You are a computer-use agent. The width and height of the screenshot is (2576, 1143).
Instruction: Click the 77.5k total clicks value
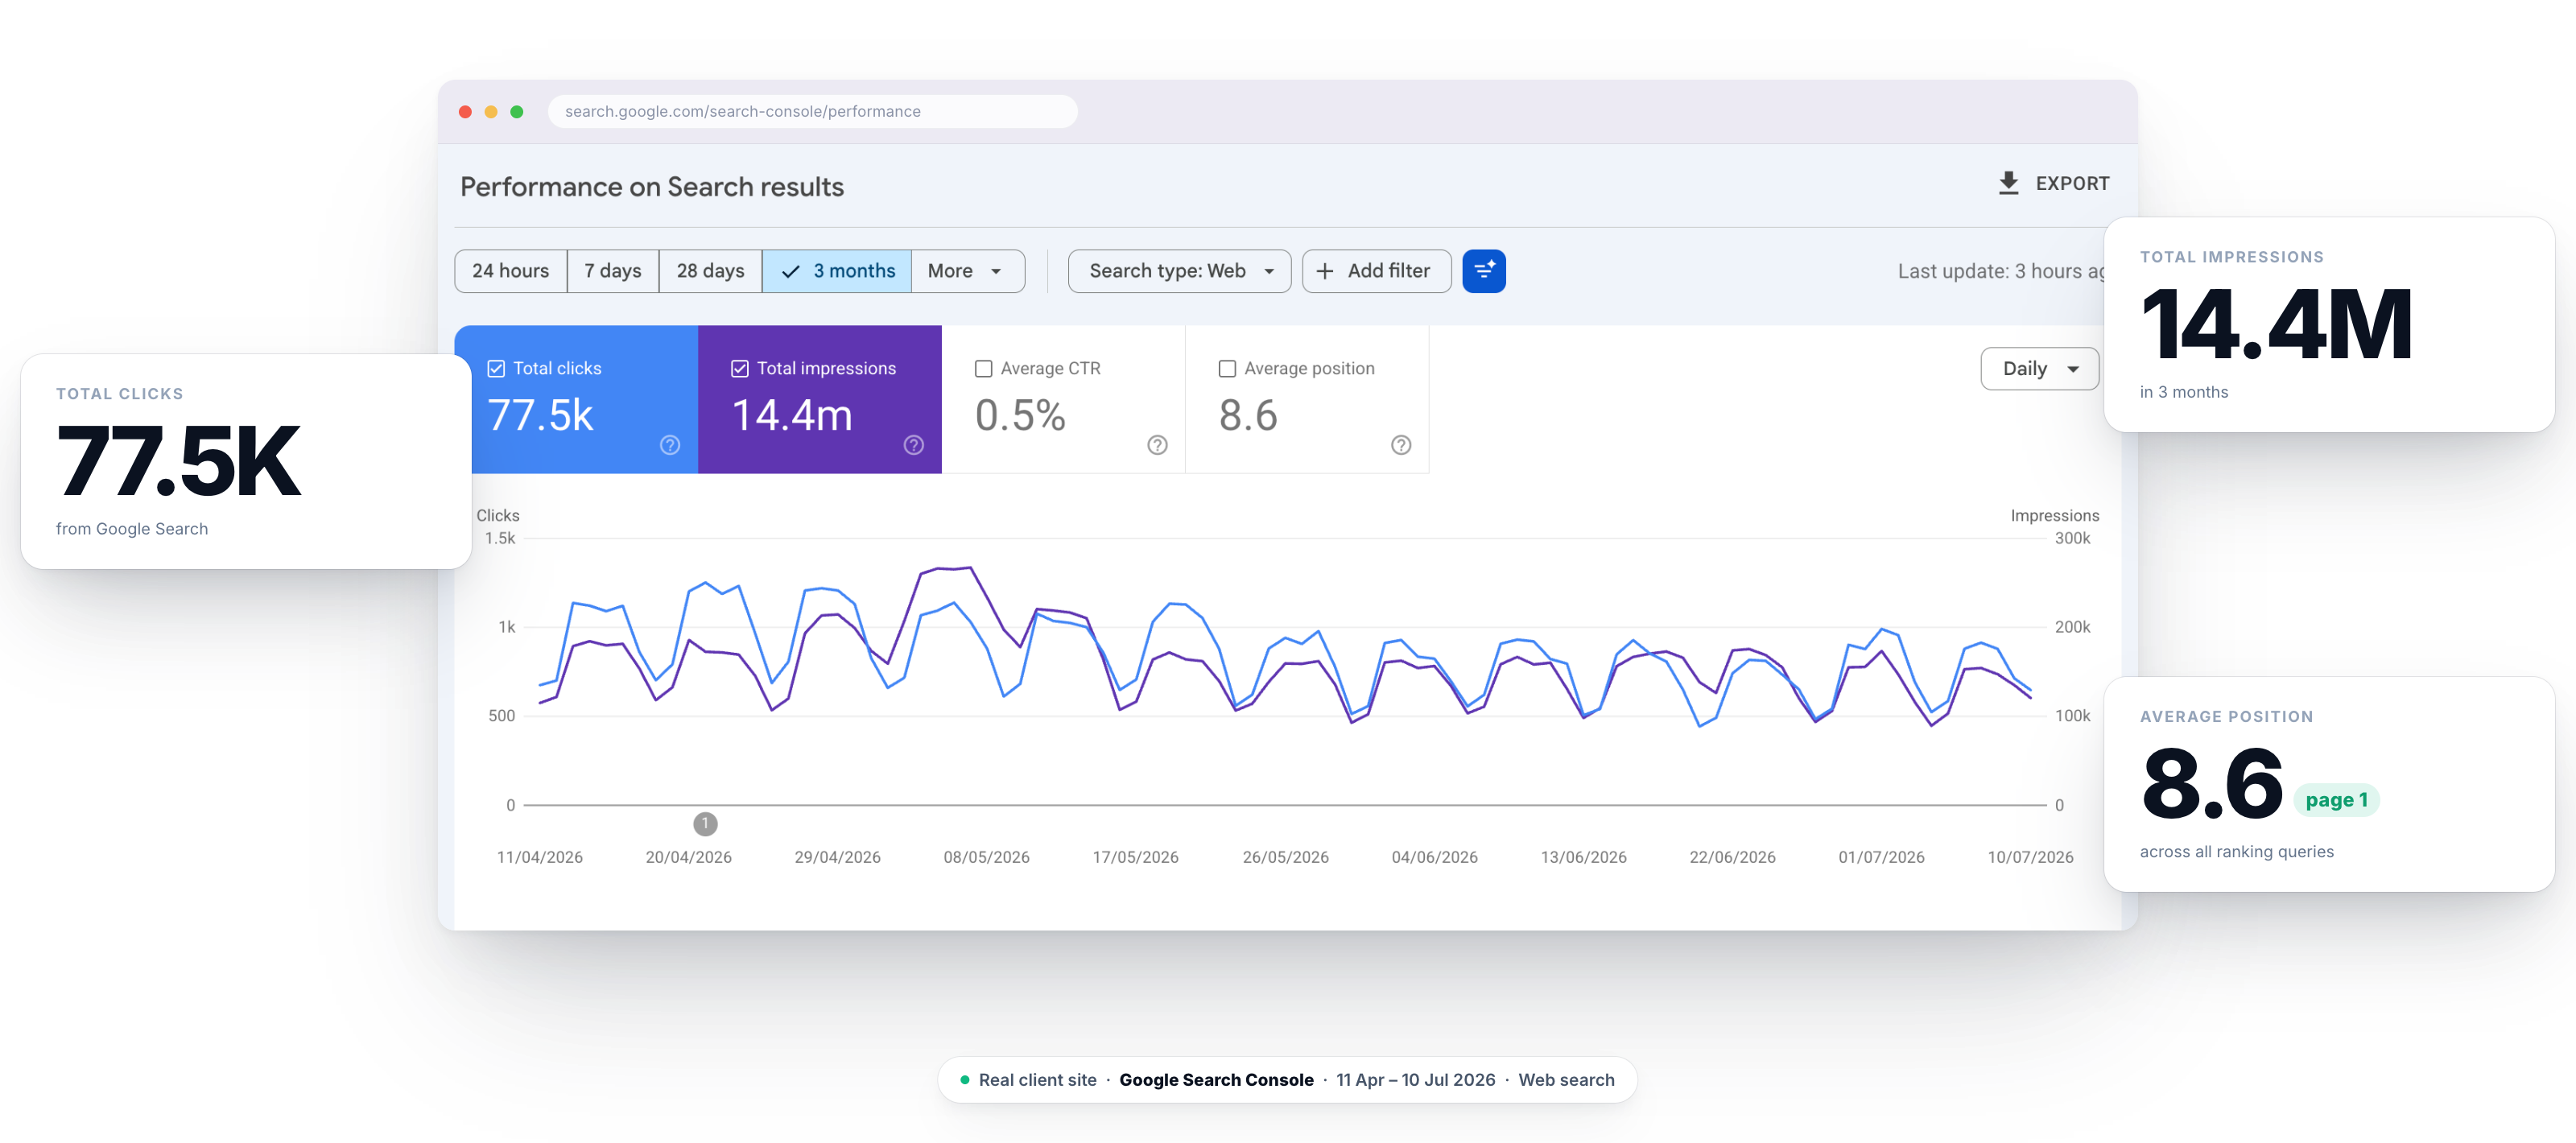tap(541, 416)
